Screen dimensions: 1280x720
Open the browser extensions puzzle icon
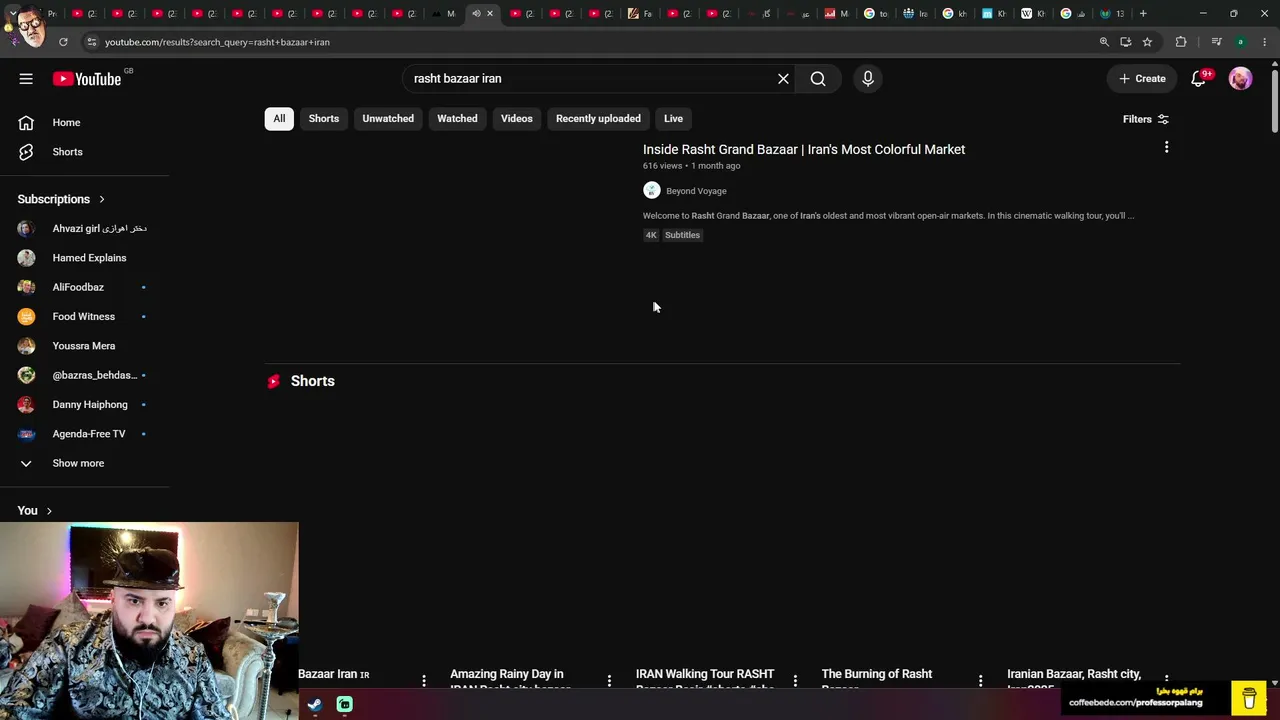pos(1181,42)
